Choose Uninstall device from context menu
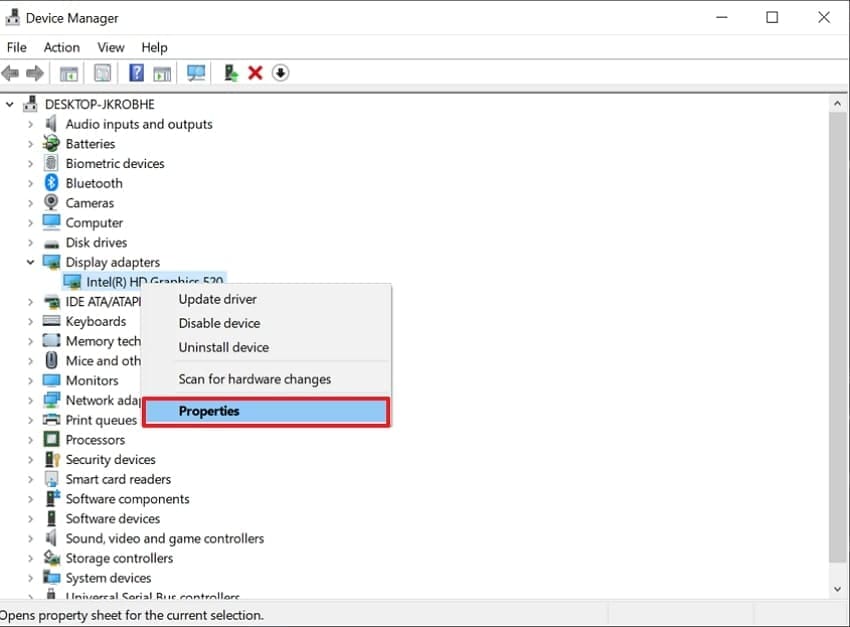850x627 pixels. click(x=266, y=347)
